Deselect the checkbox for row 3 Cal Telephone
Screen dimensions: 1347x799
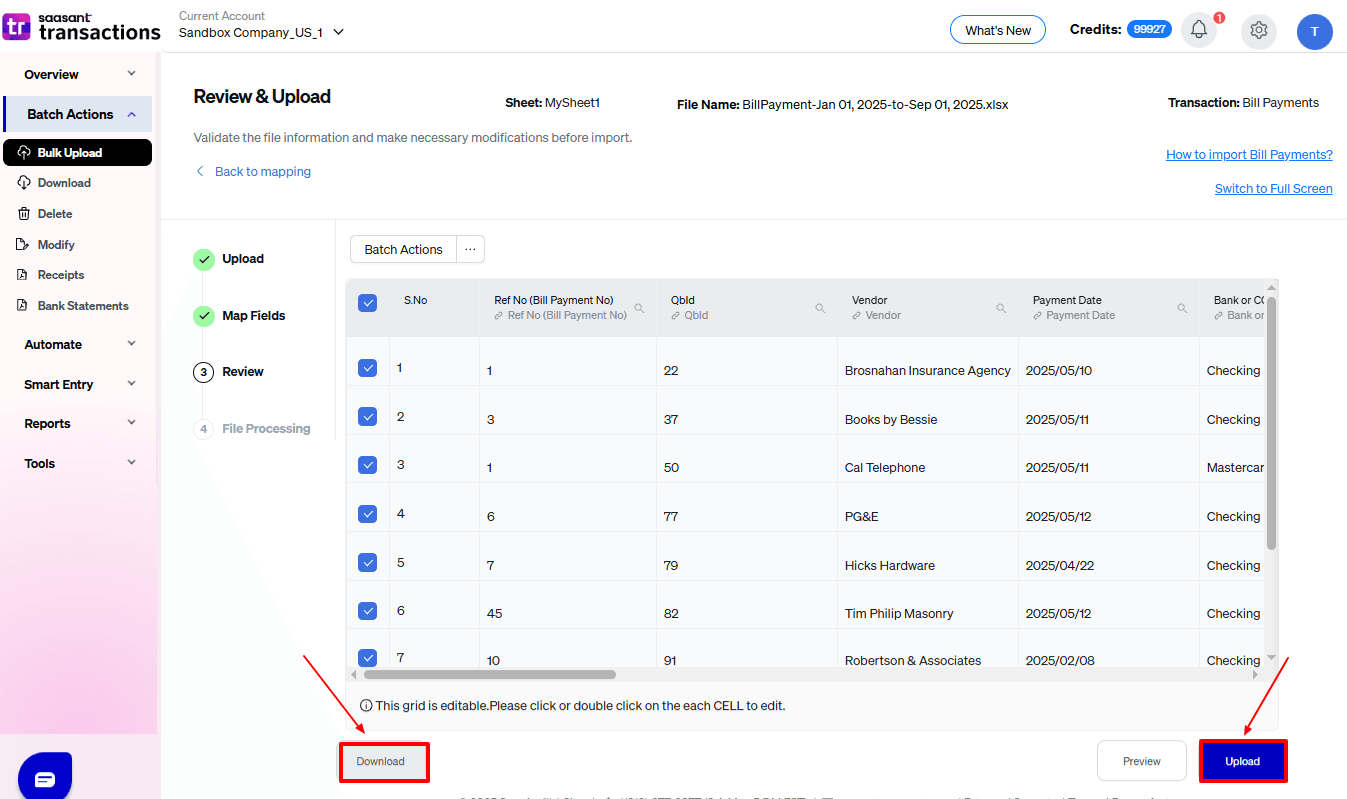click(x=367, y=465)
